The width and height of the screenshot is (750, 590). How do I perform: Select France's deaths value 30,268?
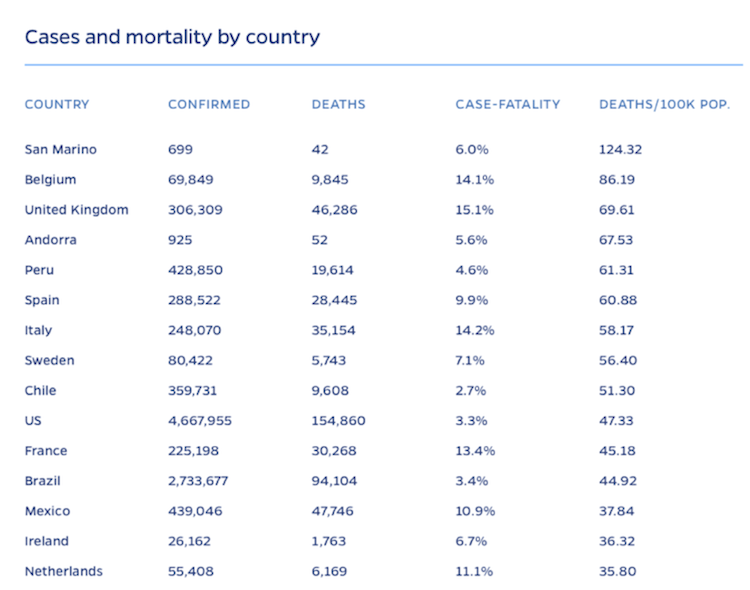click(x=334, y=451)
